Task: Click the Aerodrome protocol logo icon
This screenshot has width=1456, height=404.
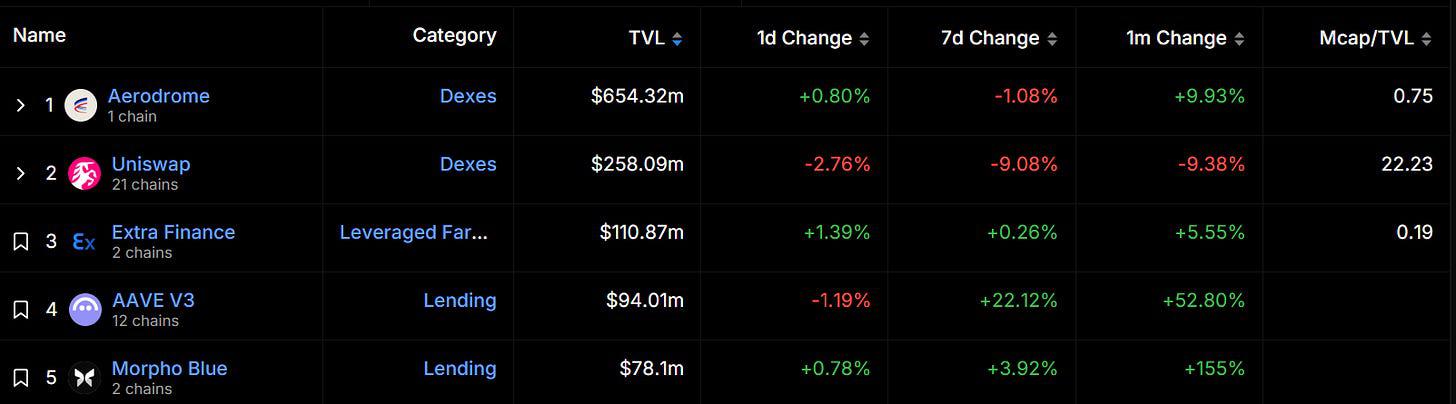Action: tap(81, 105)
